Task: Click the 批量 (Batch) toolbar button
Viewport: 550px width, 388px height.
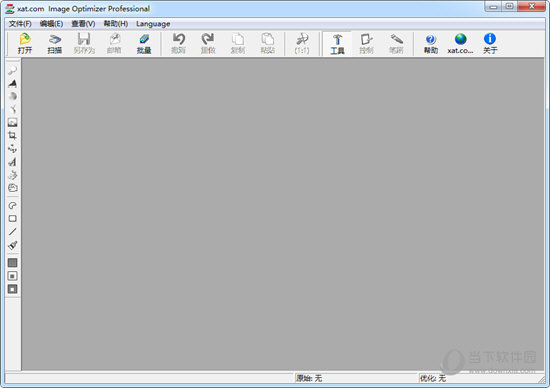Action: (144, 44)
